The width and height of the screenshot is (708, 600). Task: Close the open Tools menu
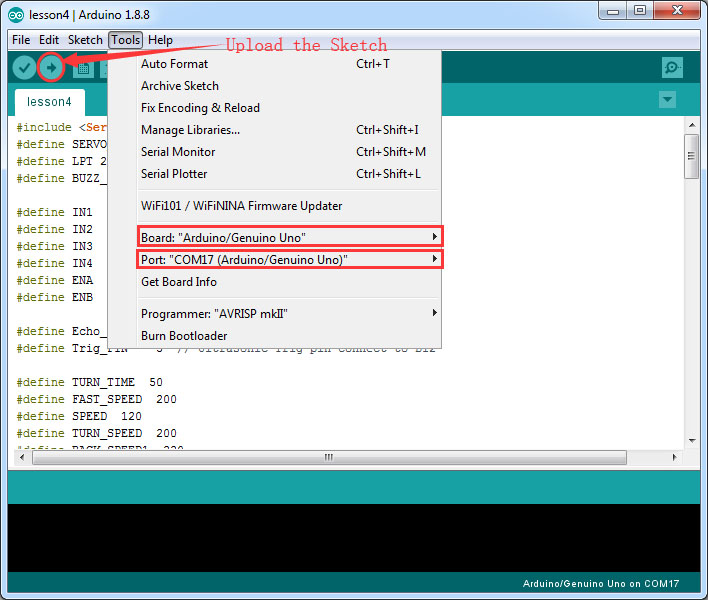[x=126, y=40]
